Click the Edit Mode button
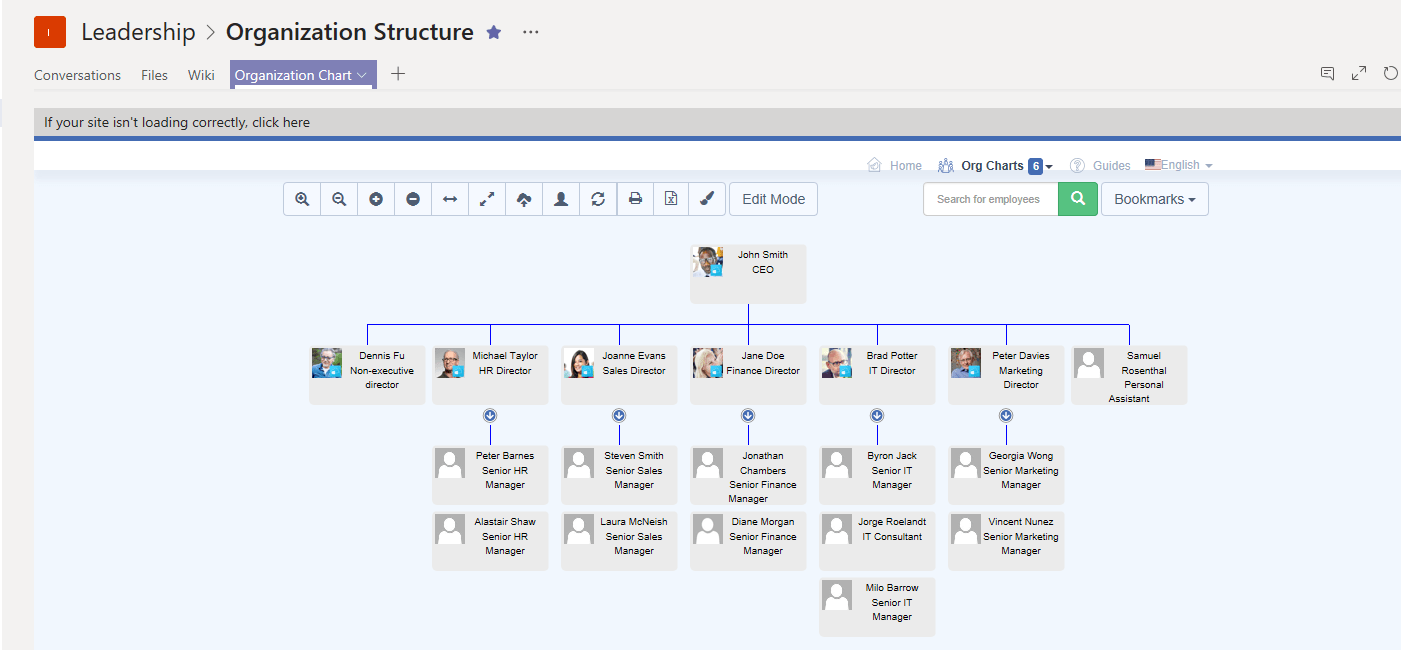 pyautogui.click(x=773, y=199)
